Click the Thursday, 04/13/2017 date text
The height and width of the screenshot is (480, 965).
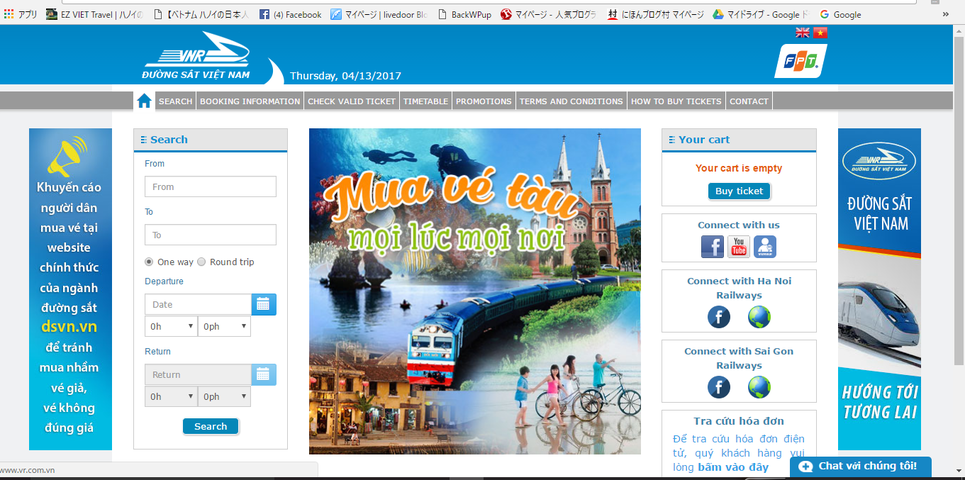coord(345,76)
